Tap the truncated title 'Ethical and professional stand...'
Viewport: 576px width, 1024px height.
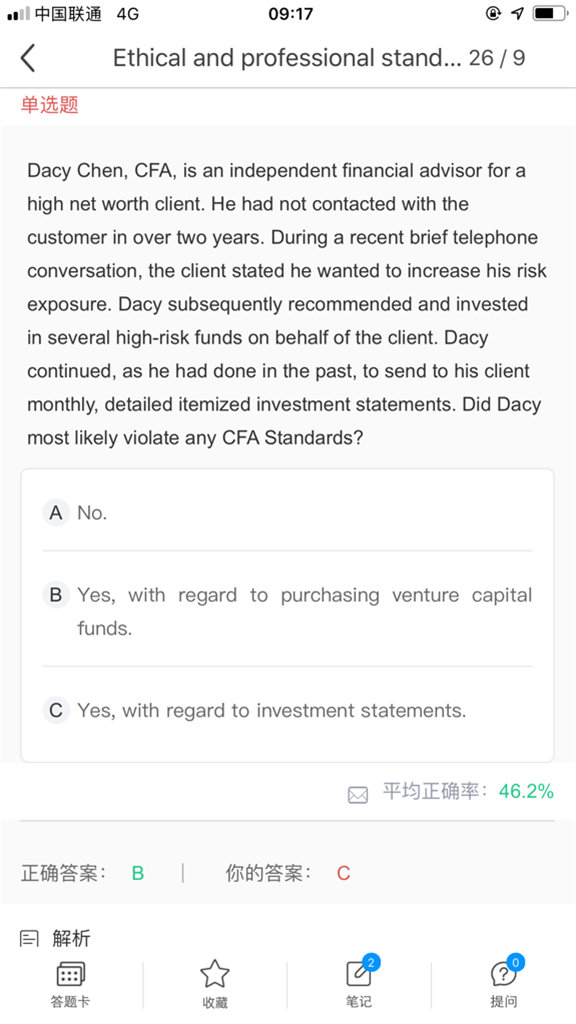[287, 58]
